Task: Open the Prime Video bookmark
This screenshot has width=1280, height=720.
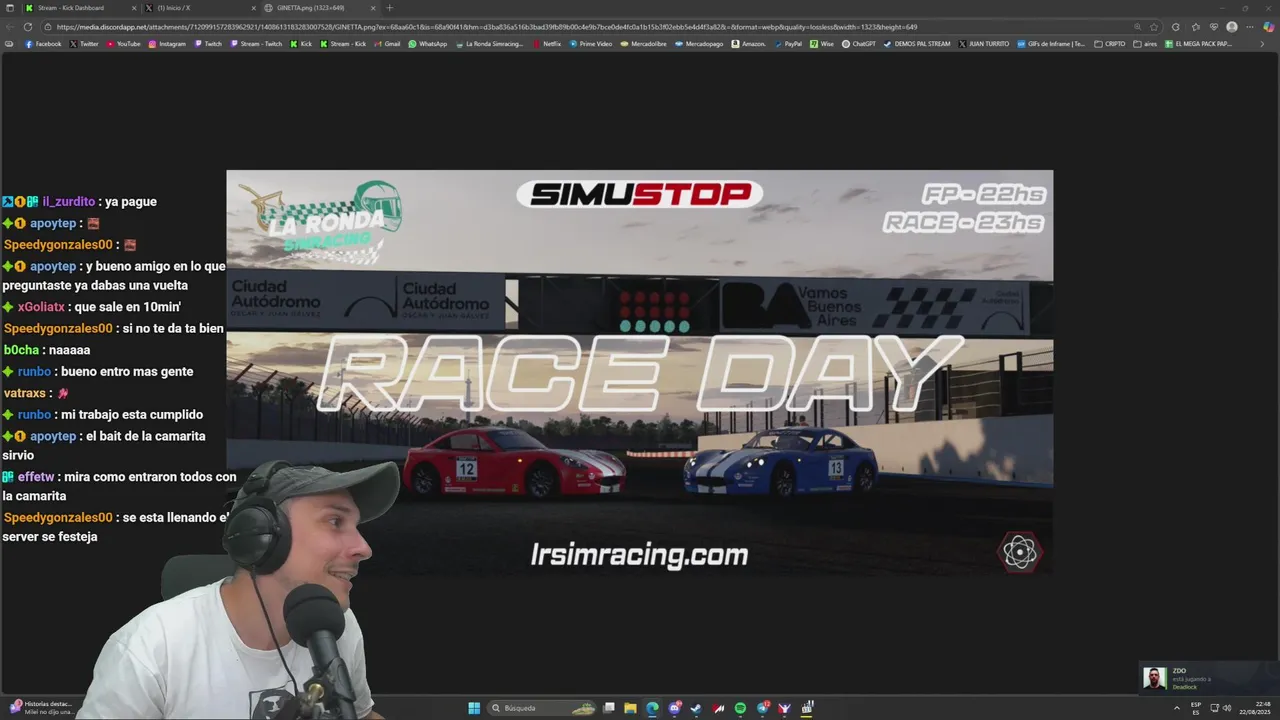Action: pyautogui.click(x=591, y=44)
